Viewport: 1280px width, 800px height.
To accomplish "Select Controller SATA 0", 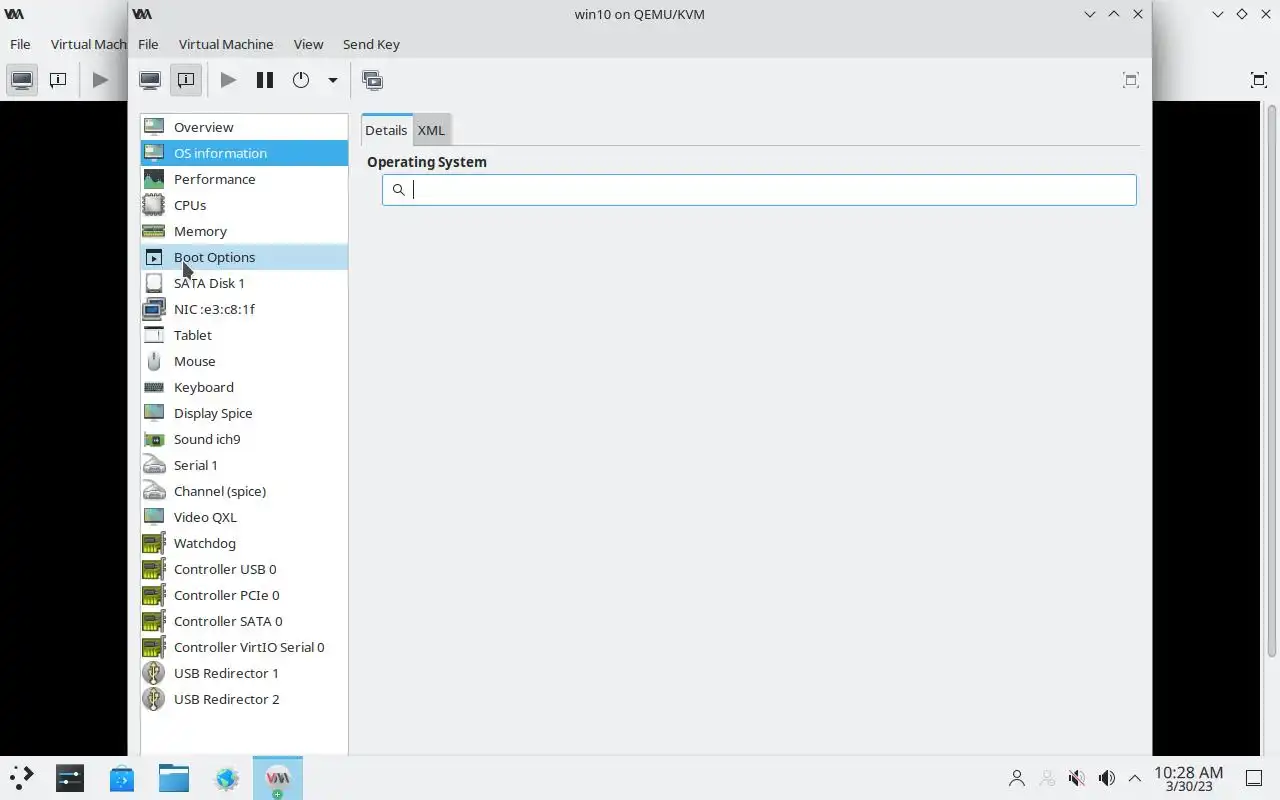I will 244,621.
